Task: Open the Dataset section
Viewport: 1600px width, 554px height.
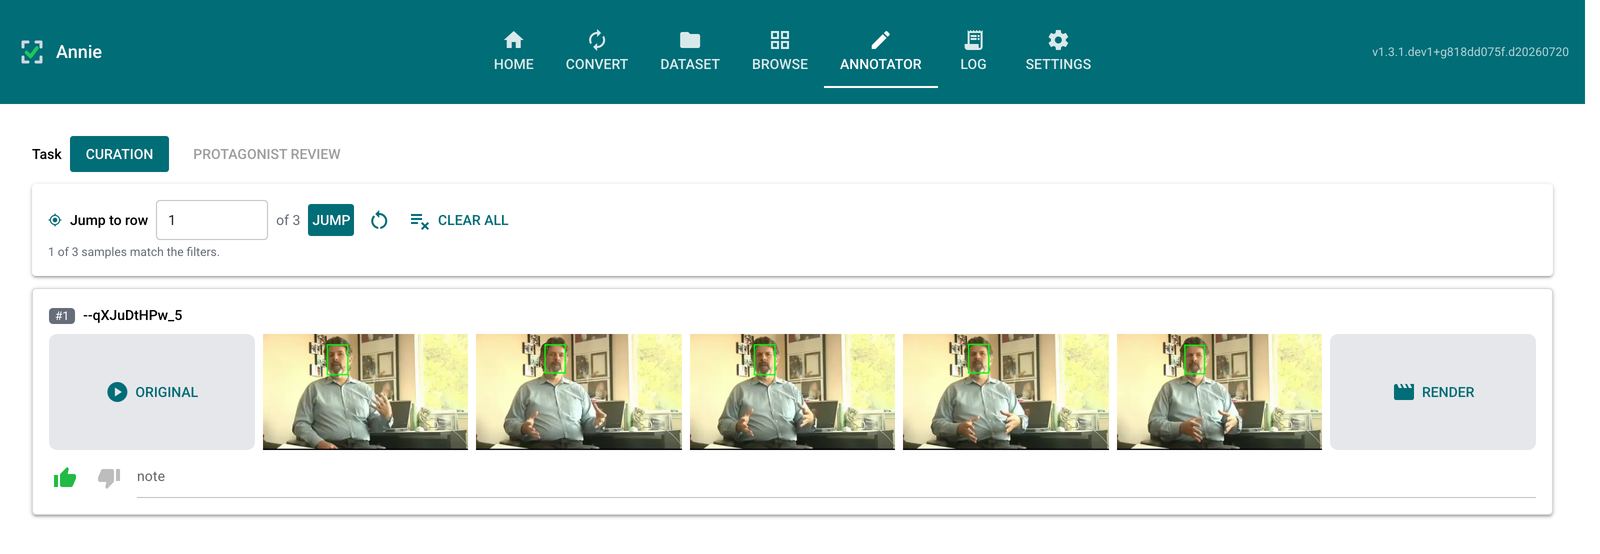Action: (x=690, y=52)
